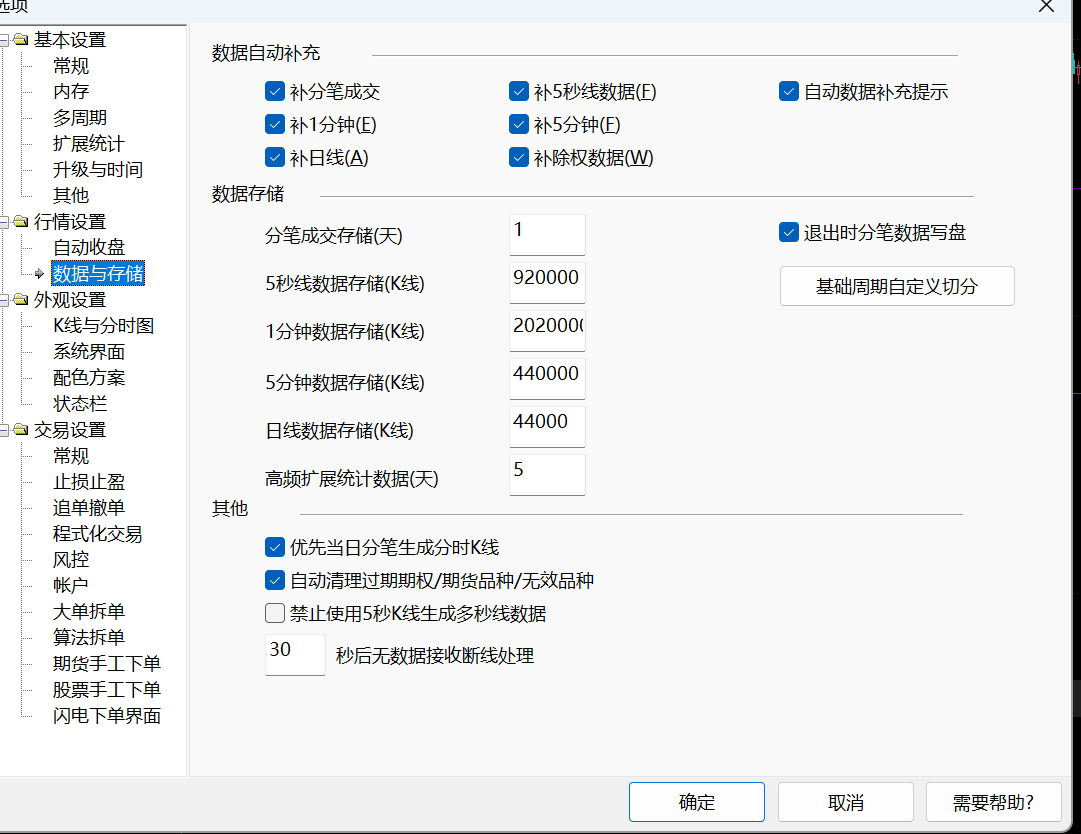Click the 5分钟数据存储 input field
Screen dimensions: 1081x834
pyautogui.click(x=547, y=378)
